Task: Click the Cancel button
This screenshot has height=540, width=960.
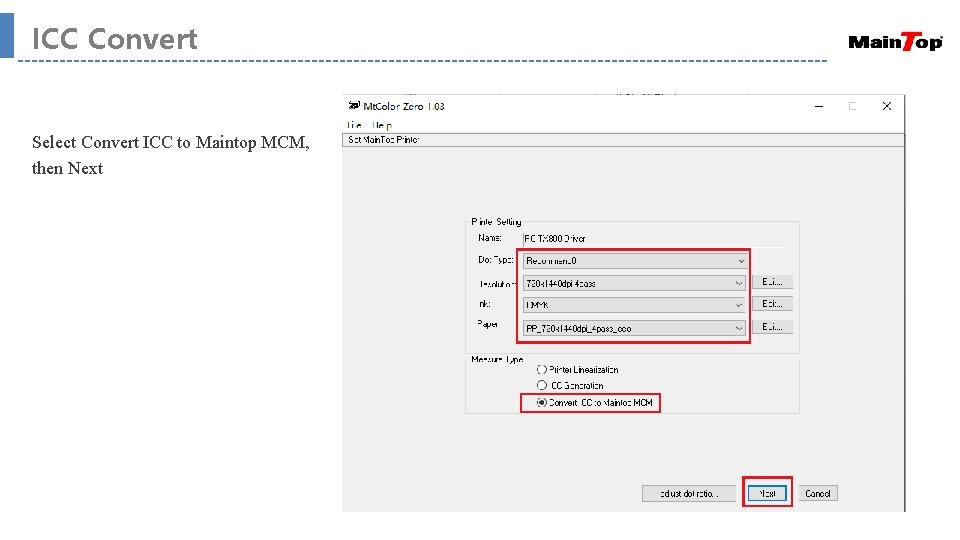Action: [x=818, y=493]
